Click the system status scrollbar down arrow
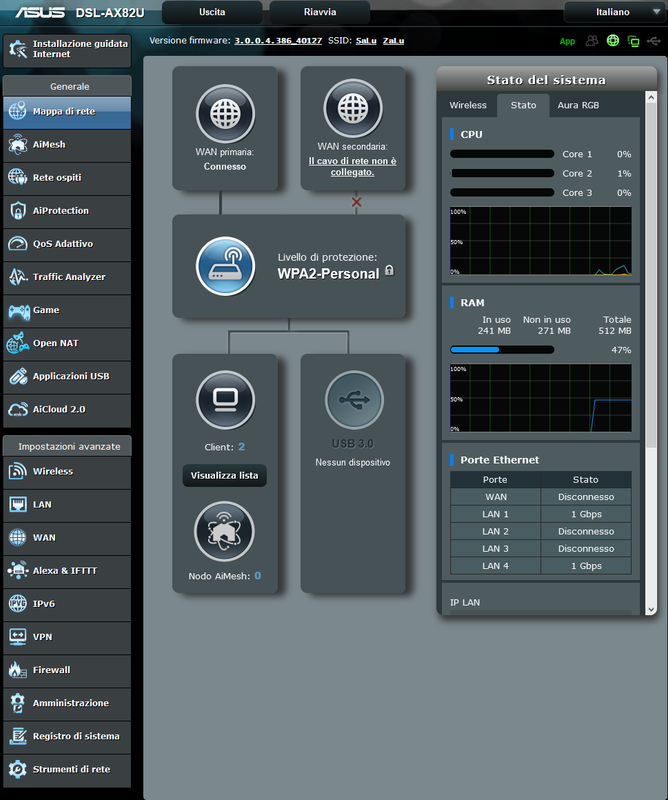This screenshot has height=800, width=668. 651,609
